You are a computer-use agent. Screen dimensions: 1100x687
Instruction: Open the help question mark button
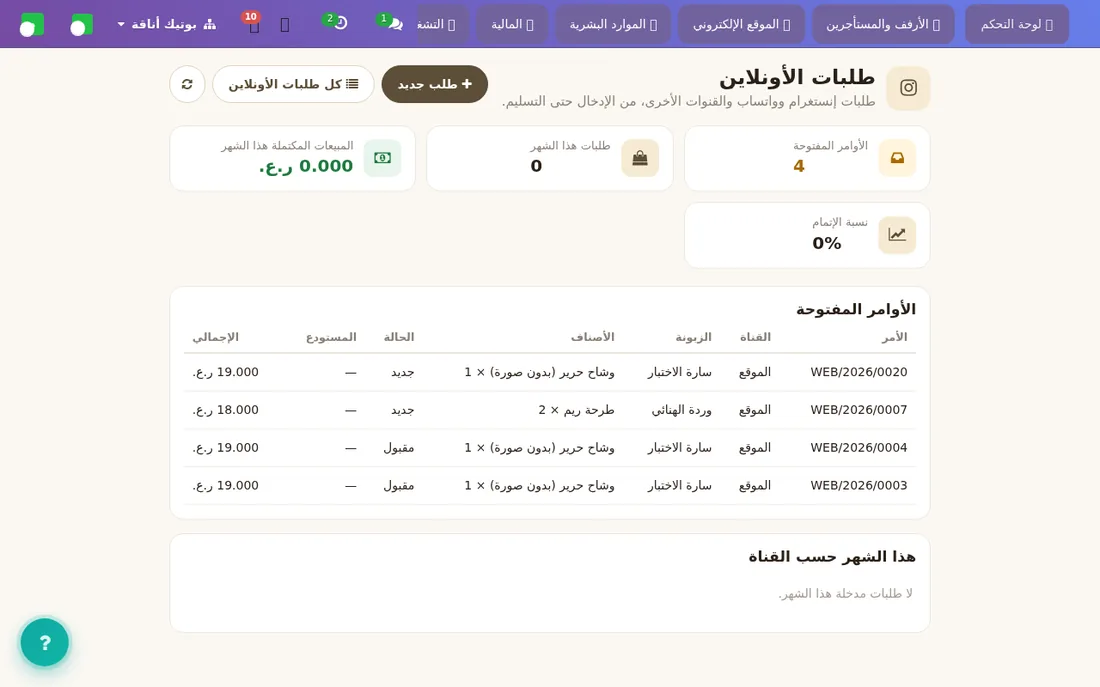click(x=45, y=642)
